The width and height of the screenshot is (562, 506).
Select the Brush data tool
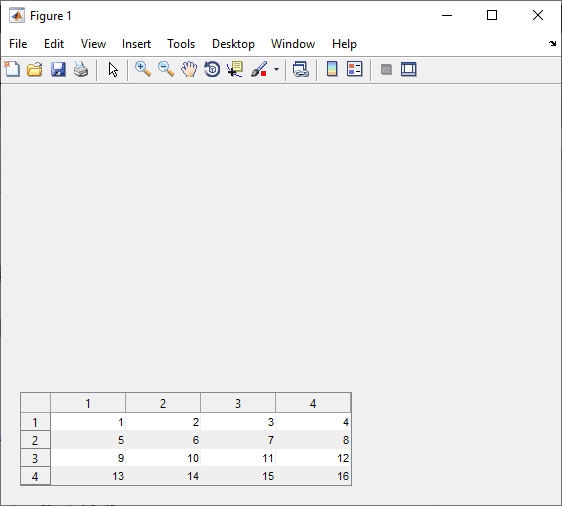(259, 69)
